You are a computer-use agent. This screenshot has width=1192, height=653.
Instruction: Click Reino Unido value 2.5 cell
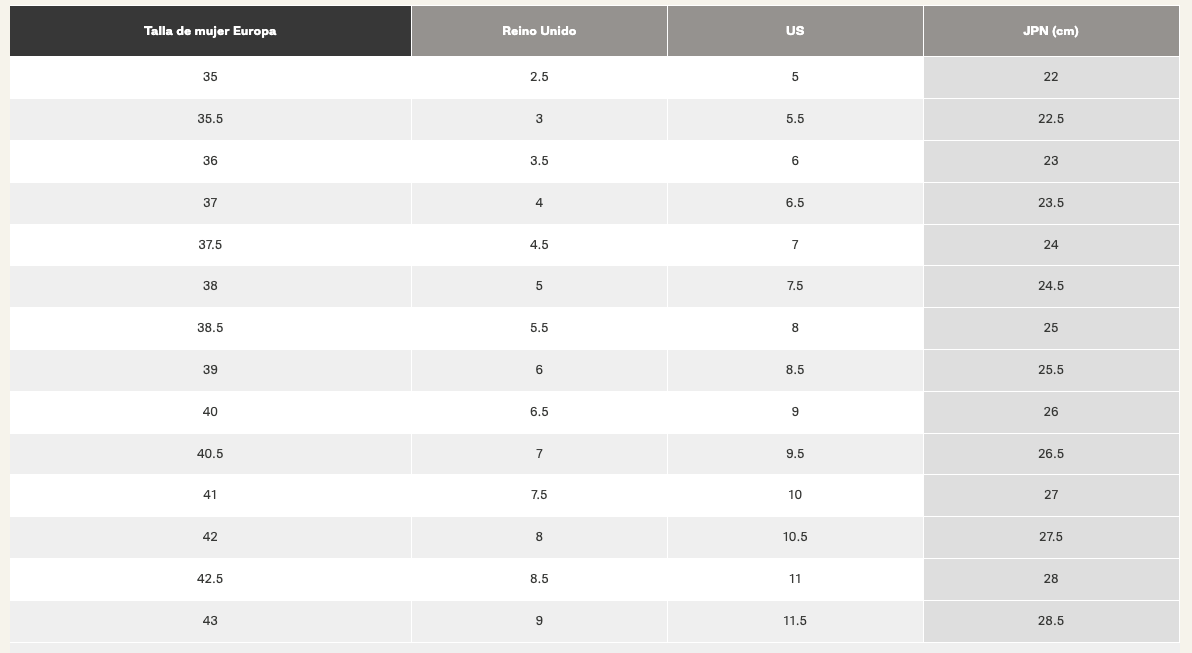(539, 77)
